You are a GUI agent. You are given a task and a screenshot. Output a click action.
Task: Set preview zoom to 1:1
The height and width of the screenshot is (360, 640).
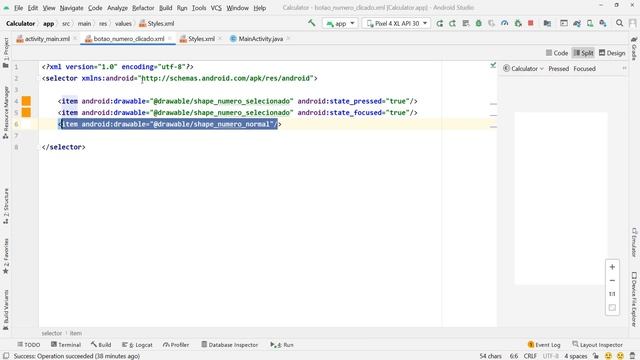612,294
